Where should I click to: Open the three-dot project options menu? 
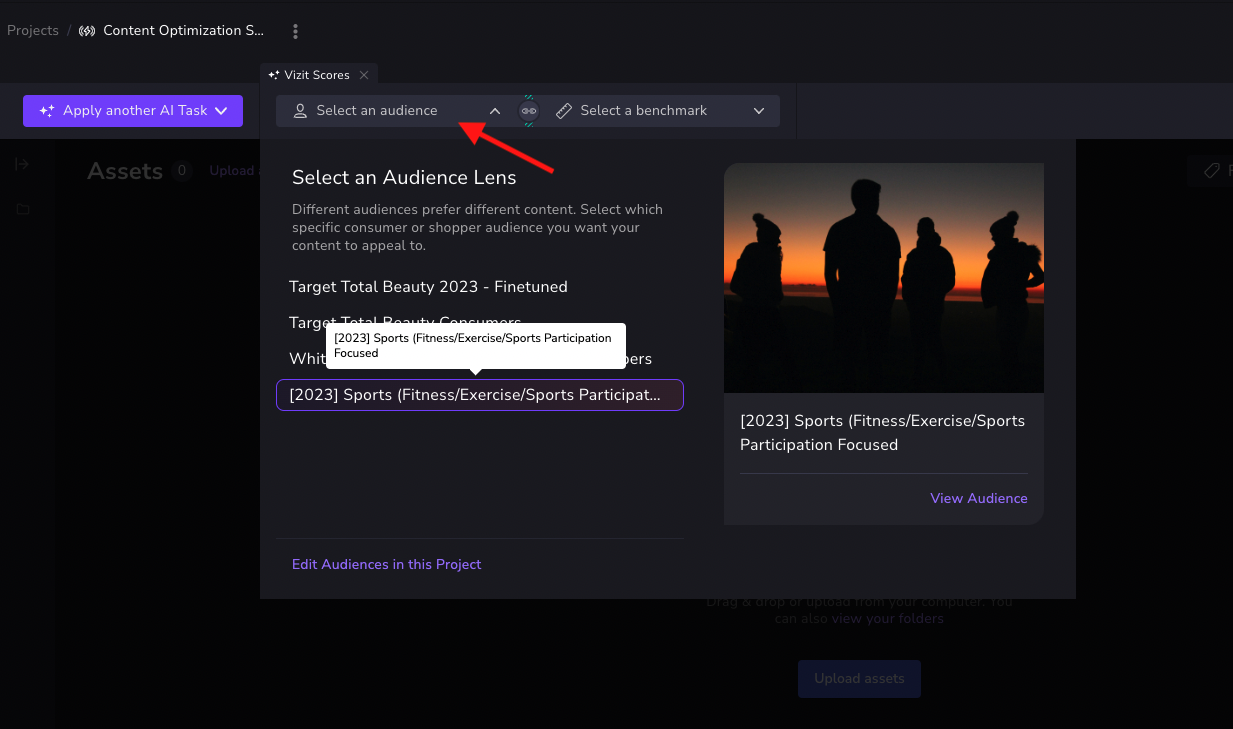click(295, 31)
